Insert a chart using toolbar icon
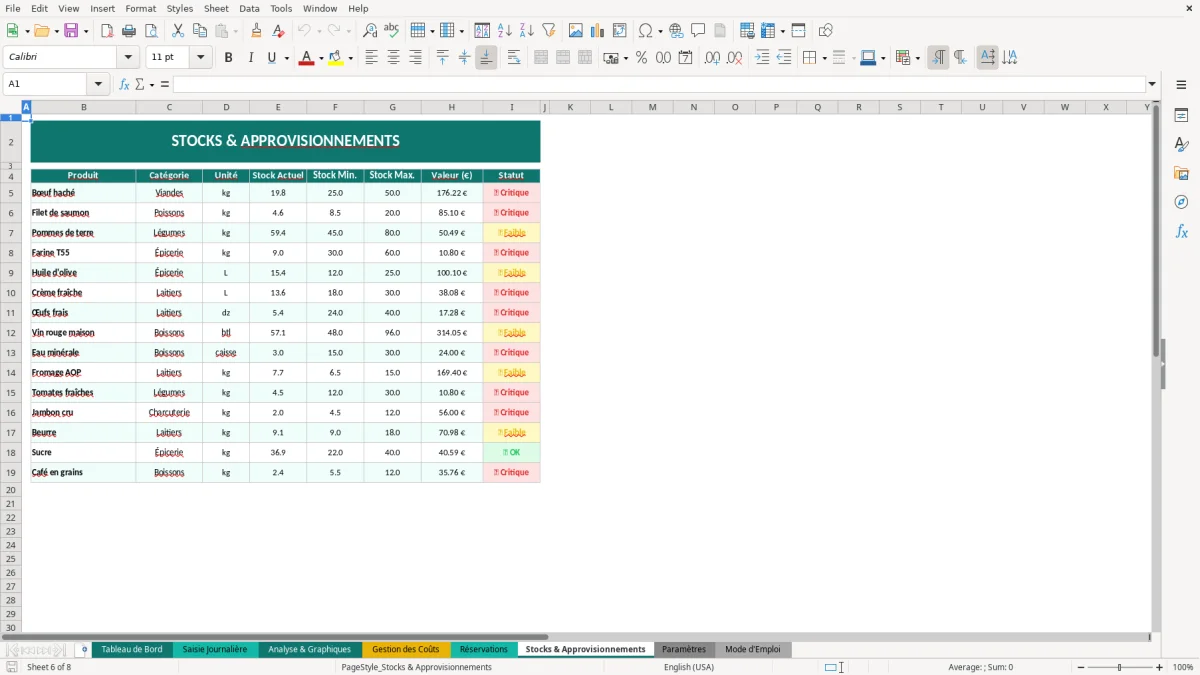 (598, 31)
